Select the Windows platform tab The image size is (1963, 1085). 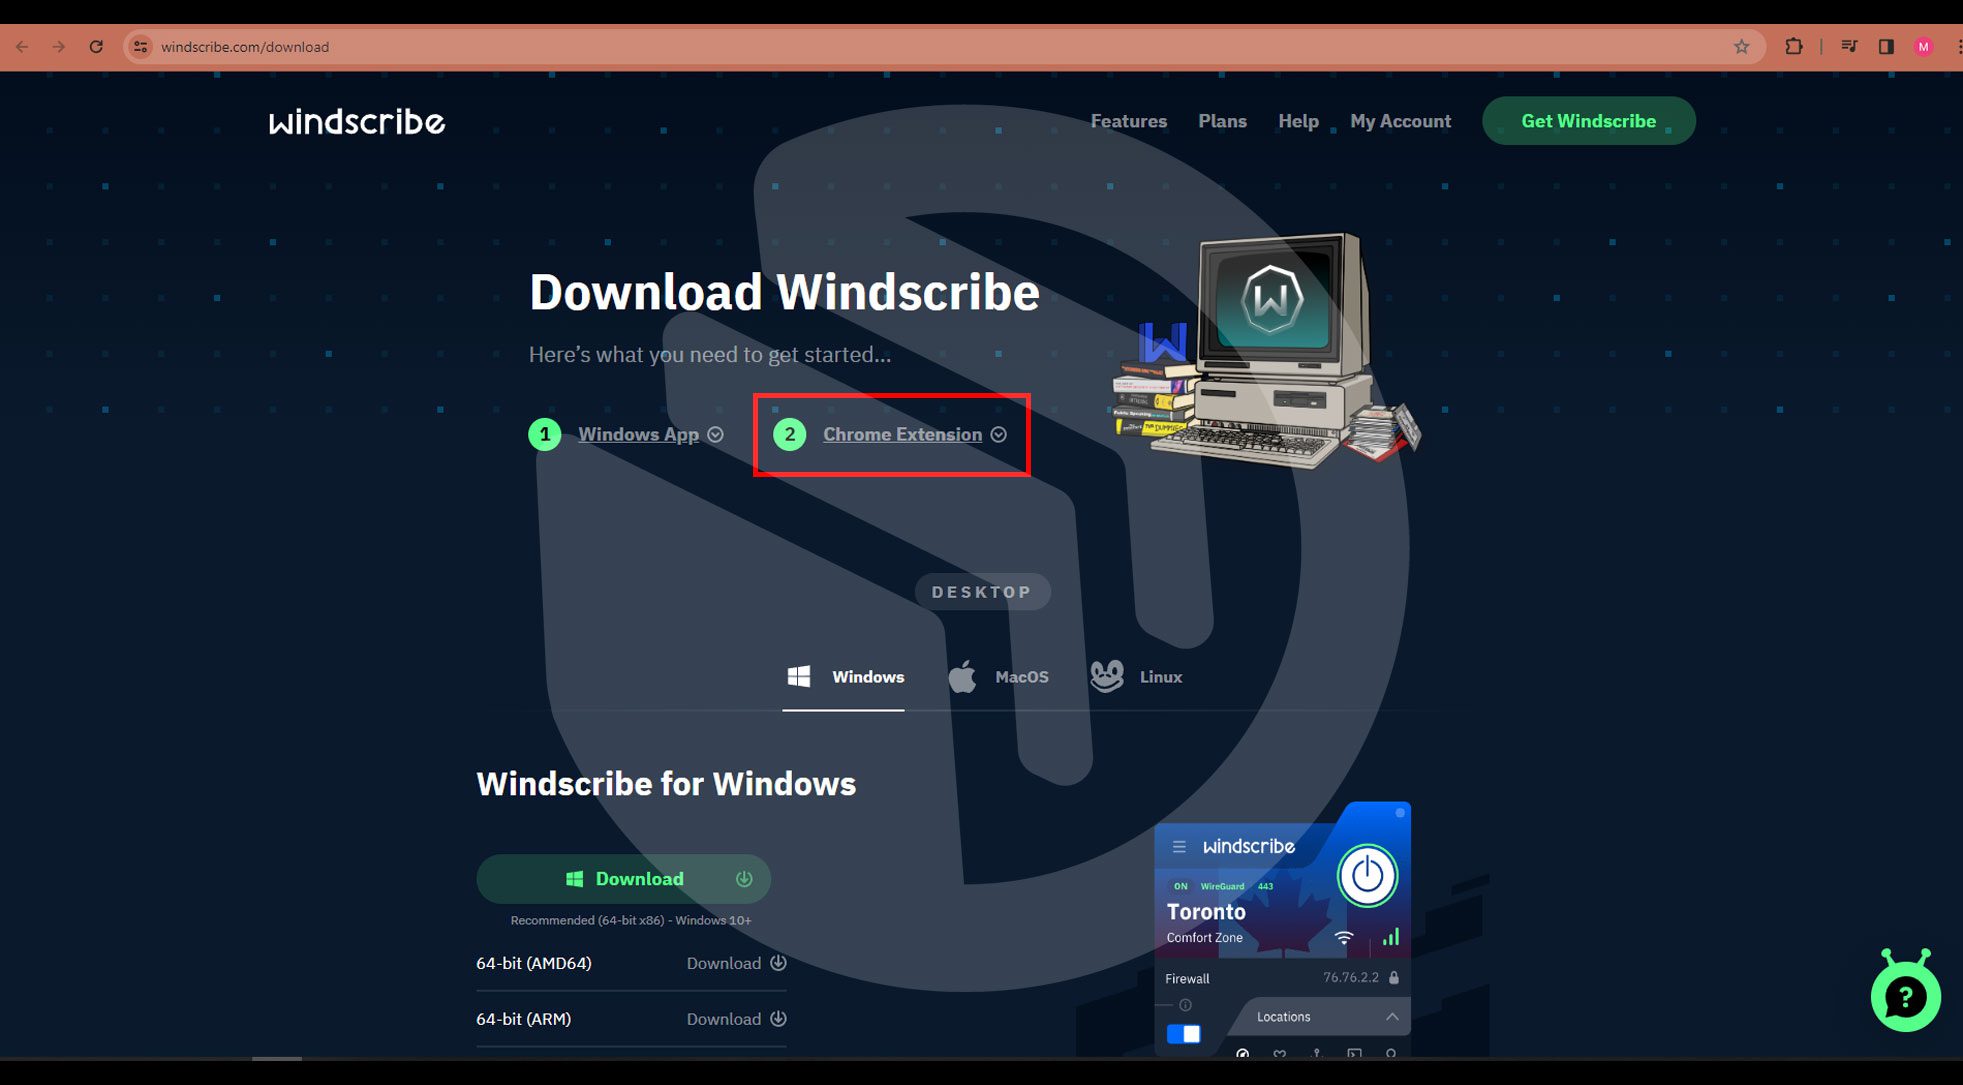[844, 677]
